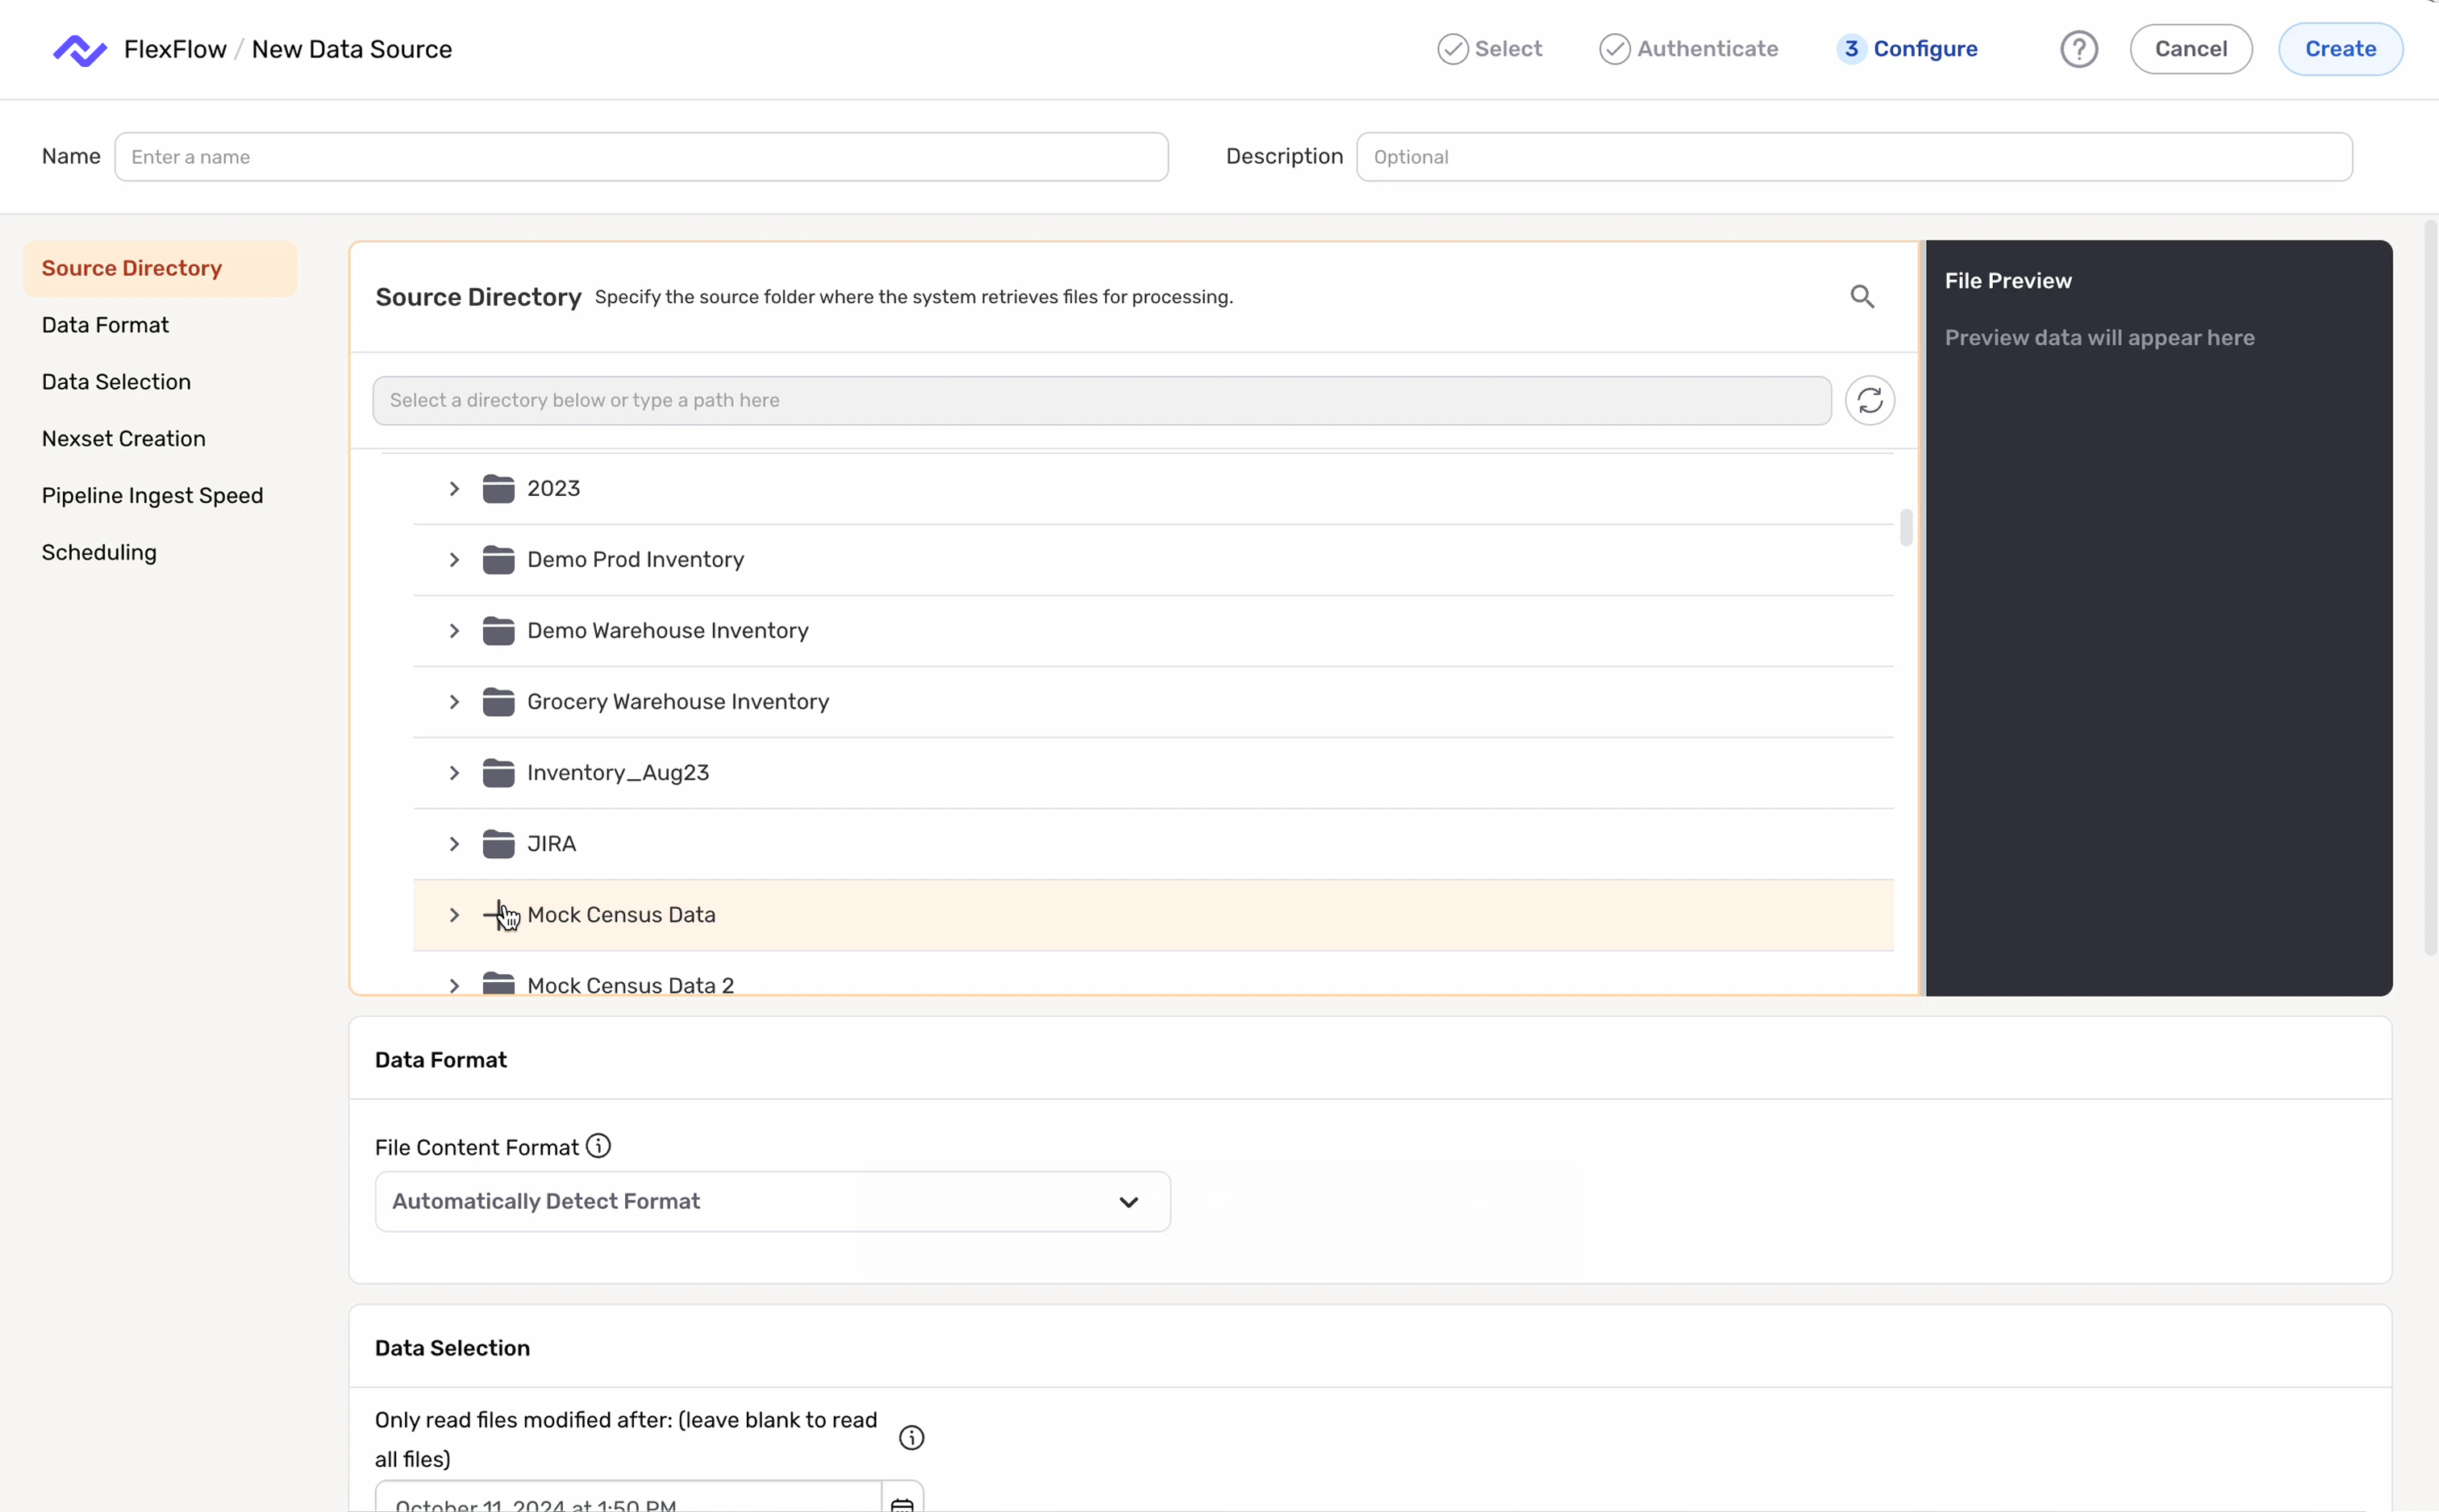Expand the 2023 folder
The height and width of the screenshot is (1512, 2439).
(x=454, y=488)
